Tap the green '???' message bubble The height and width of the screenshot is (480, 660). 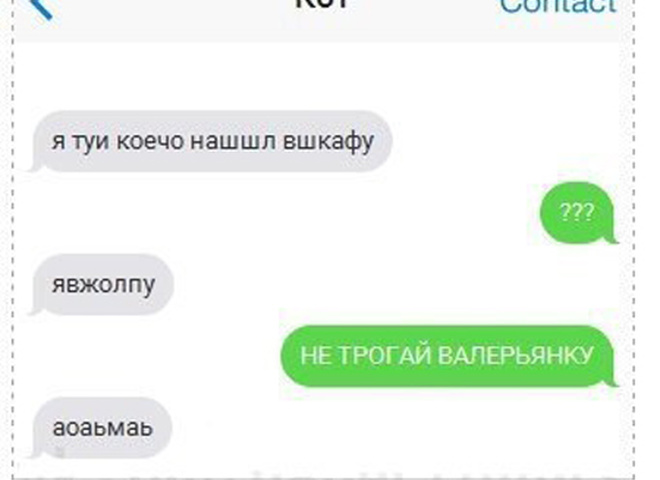577,213
